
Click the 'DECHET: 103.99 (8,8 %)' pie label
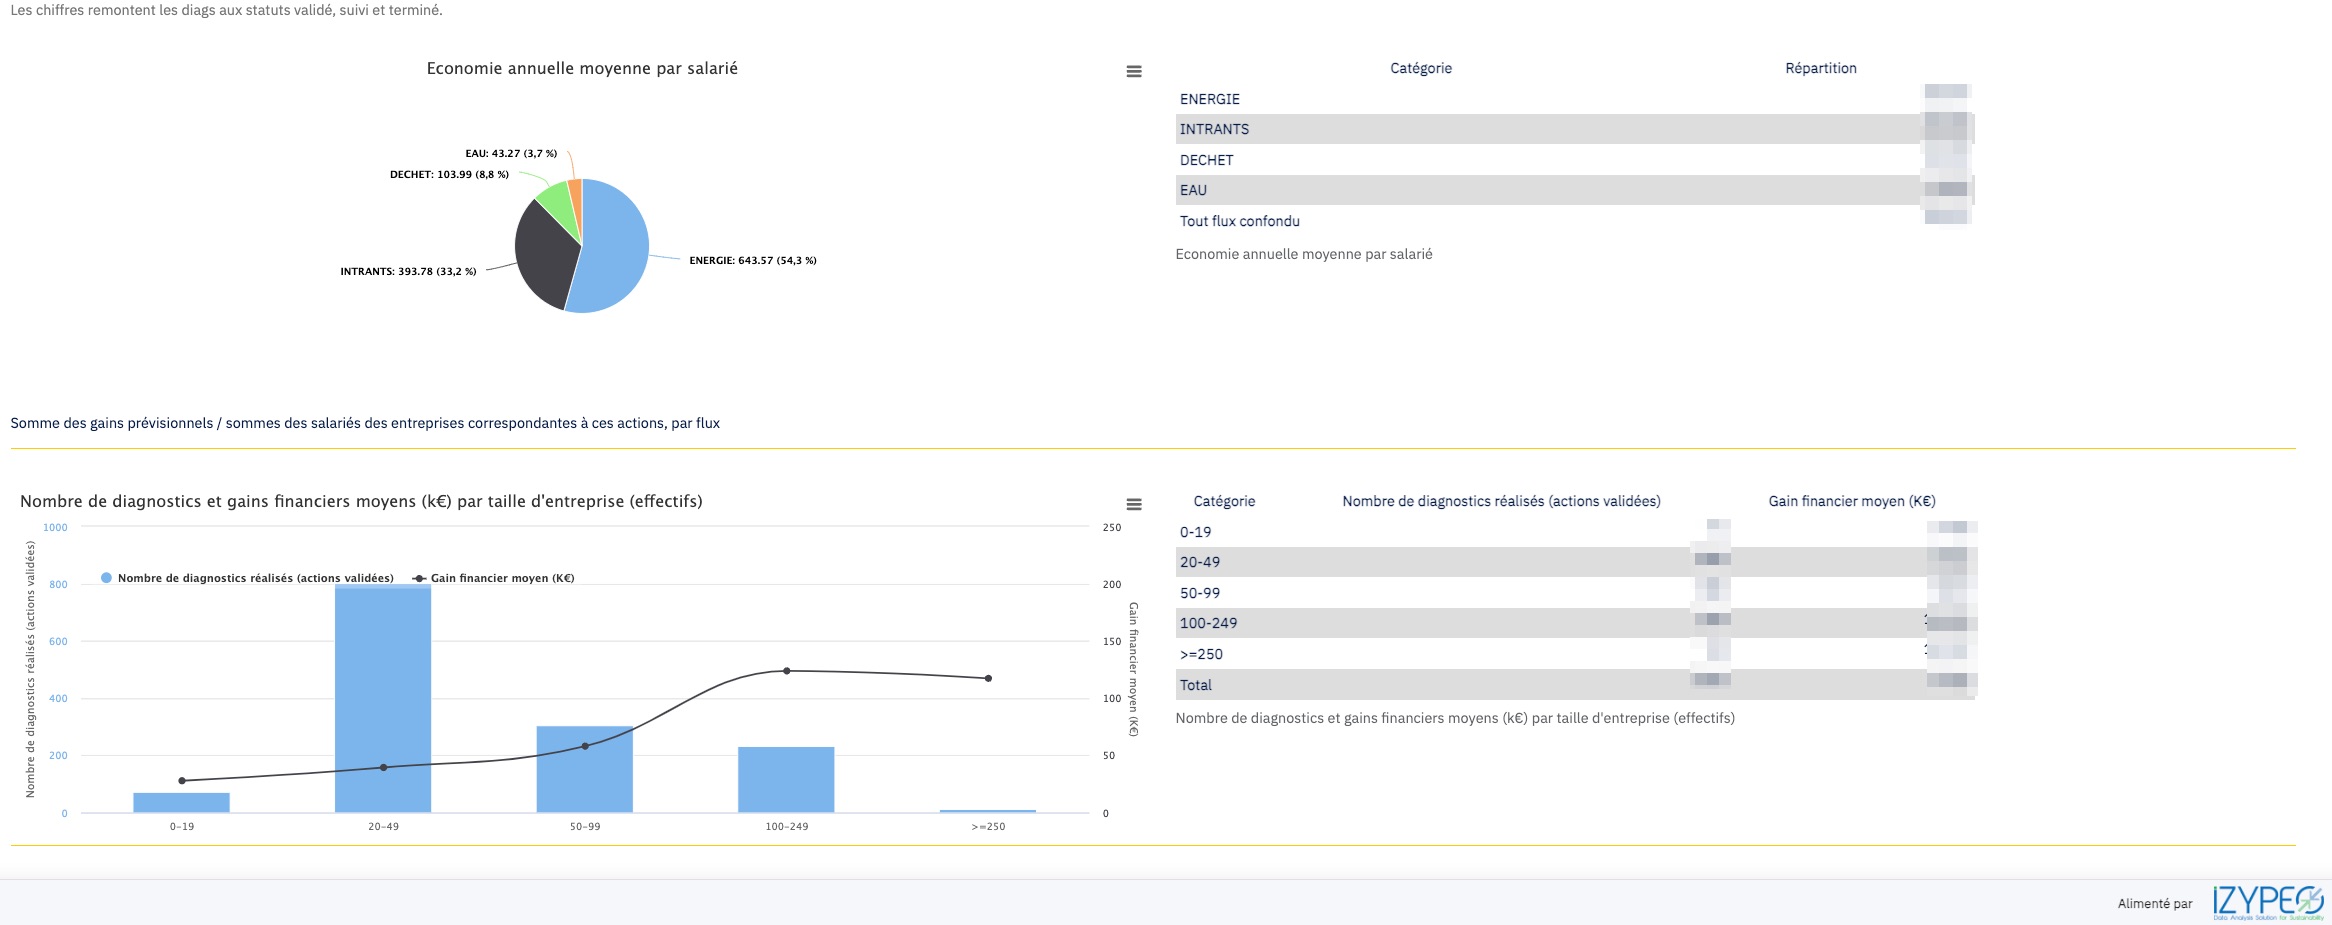click(x=449, y=174)
